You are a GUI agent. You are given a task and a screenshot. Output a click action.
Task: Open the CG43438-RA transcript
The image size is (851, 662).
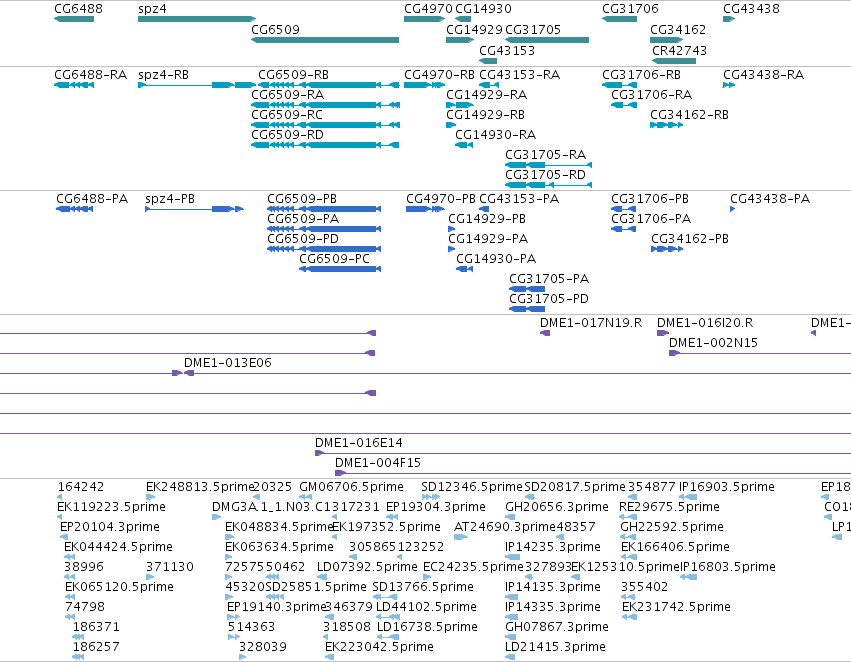coord(729,85)
